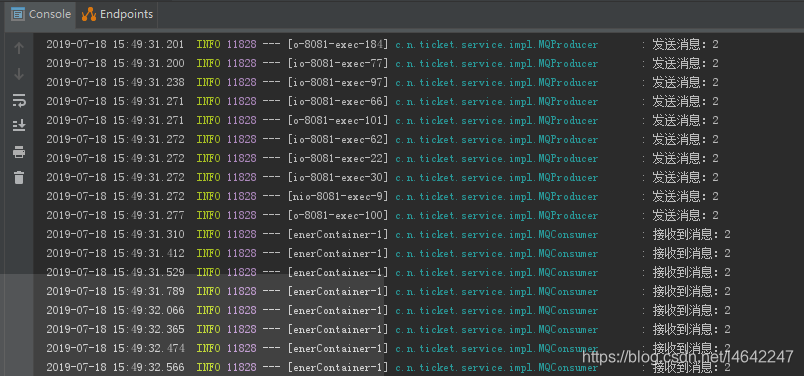804x376 pixels.
Task: Click thread name [o-8081-exec-100]
Action: 338,215
